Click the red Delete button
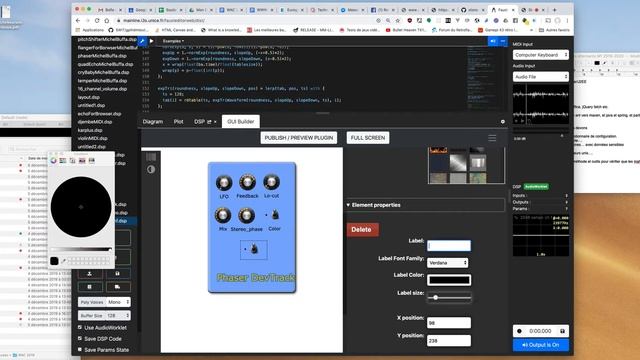This screenshot has height=360, width=640. (x=362, y=229)
